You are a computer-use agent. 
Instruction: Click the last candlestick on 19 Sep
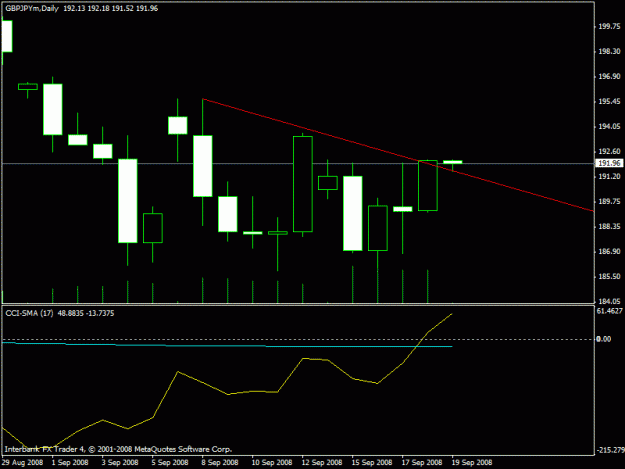click(452, 162)
